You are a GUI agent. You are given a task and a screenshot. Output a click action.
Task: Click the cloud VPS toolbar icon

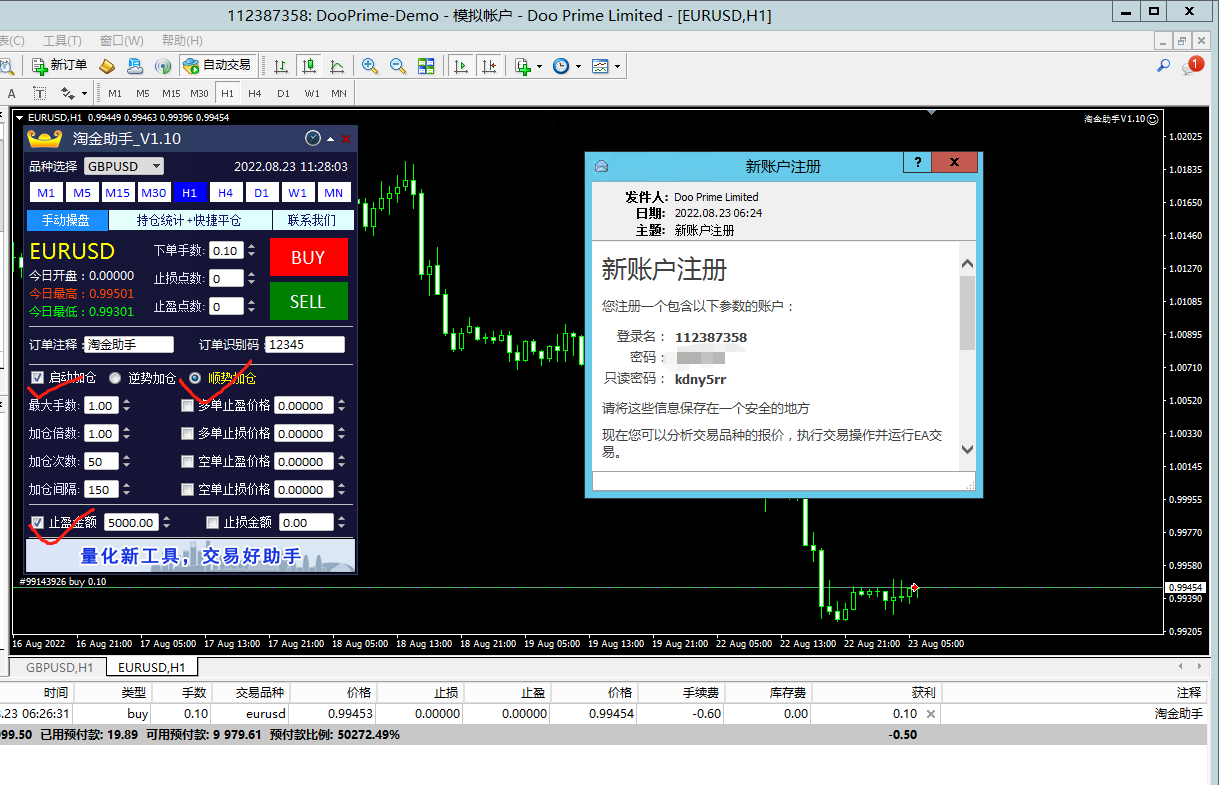coord(135,66)
